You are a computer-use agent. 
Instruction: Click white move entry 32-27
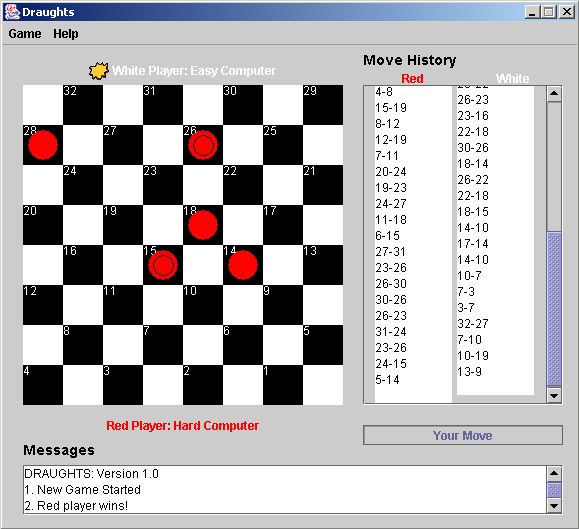(473, 323)
